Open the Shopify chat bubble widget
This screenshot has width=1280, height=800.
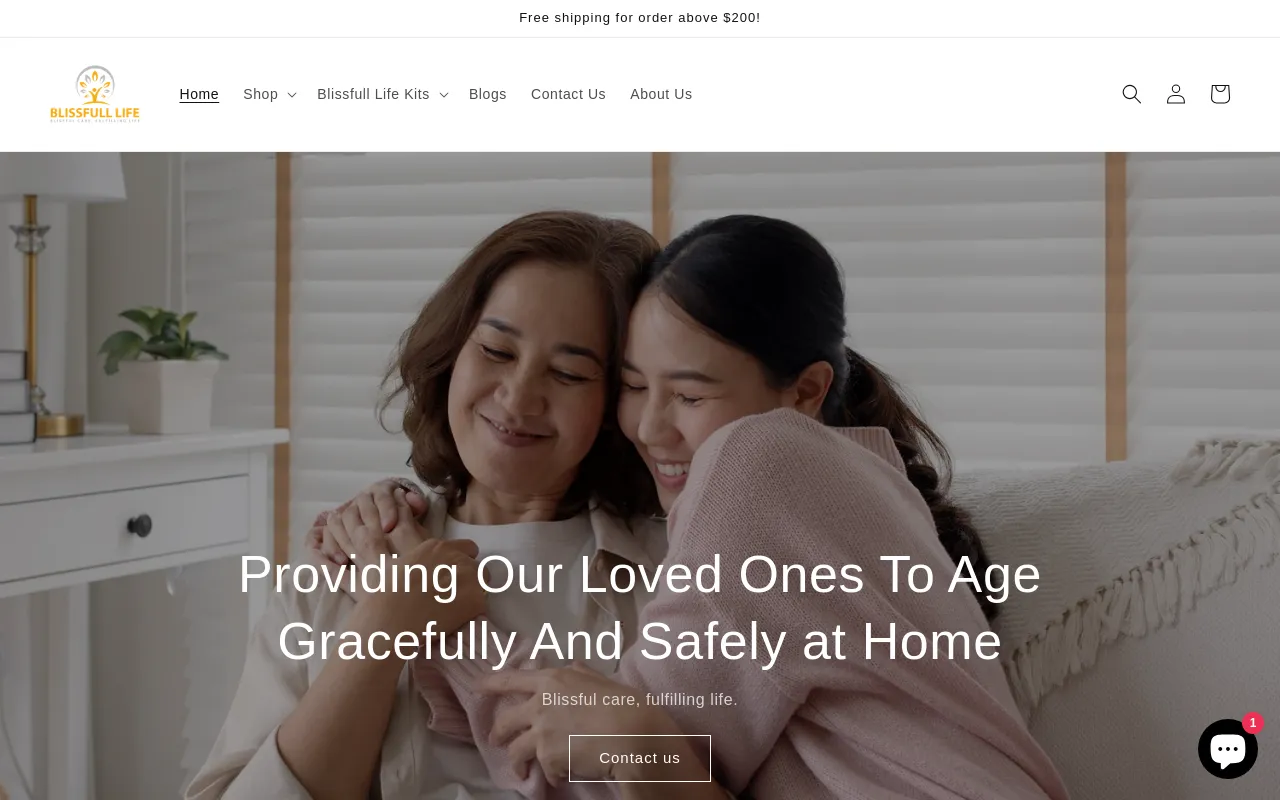click(x=1228, y=749)
